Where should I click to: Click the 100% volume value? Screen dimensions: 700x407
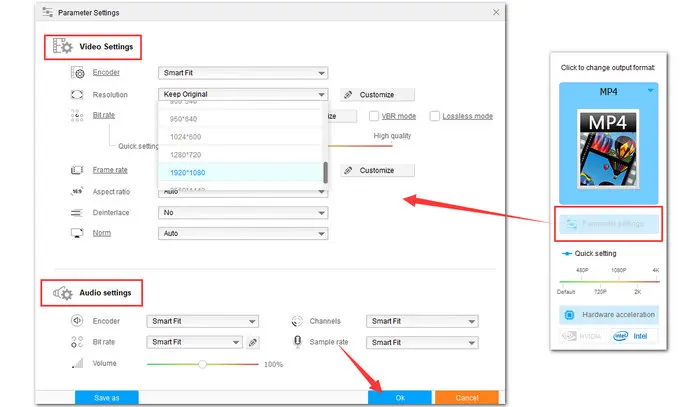coord(273,365)
